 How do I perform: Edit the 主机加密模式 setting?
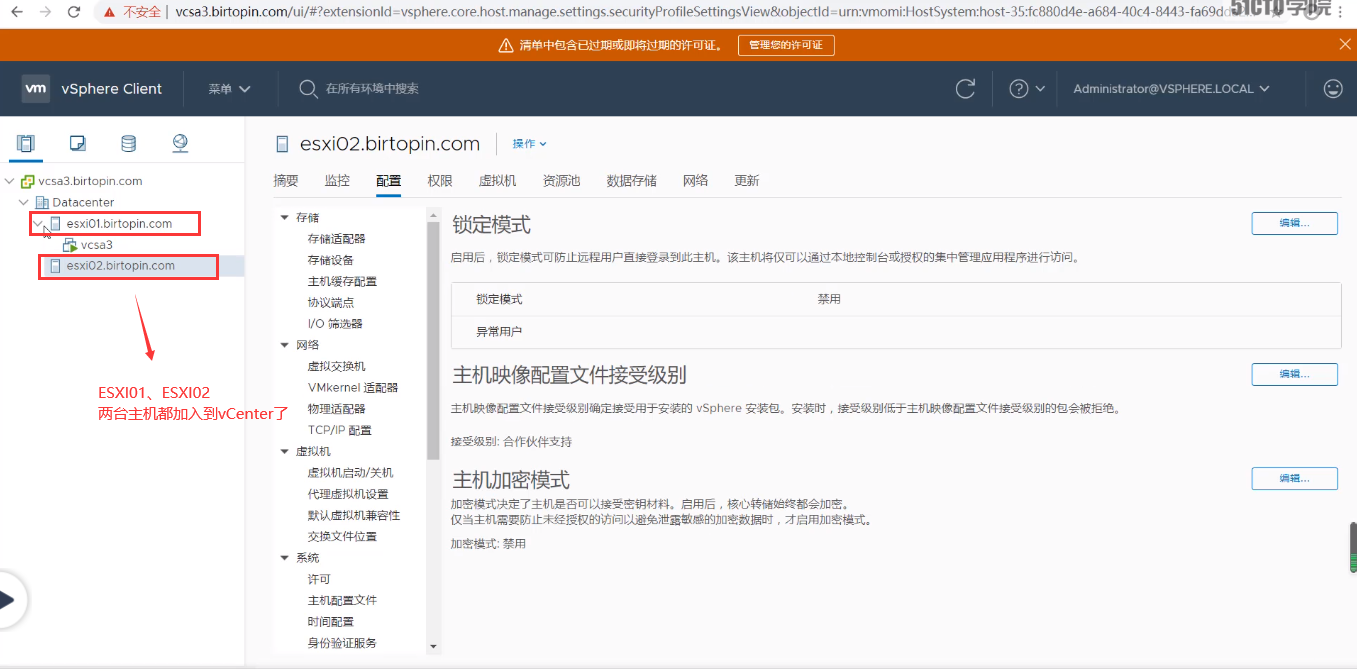1294,479
